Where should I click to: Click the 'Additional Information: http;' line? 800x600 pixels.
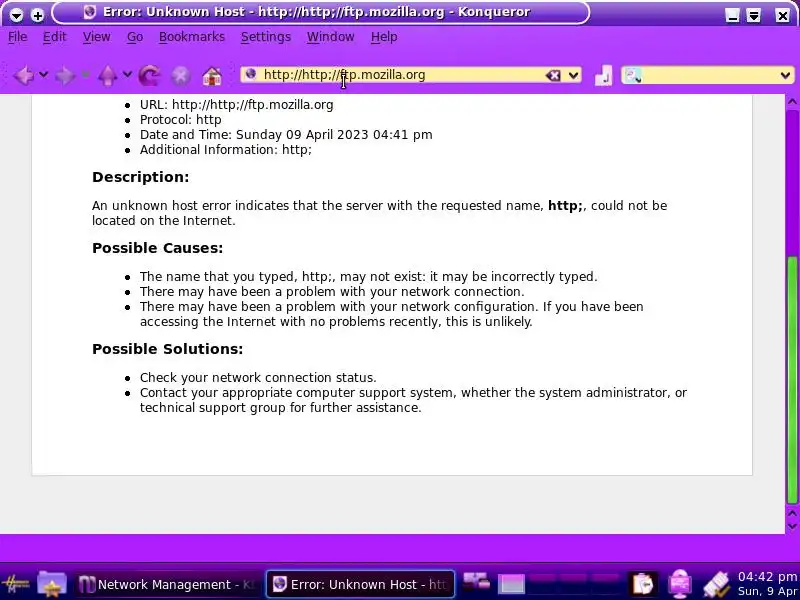226,149
